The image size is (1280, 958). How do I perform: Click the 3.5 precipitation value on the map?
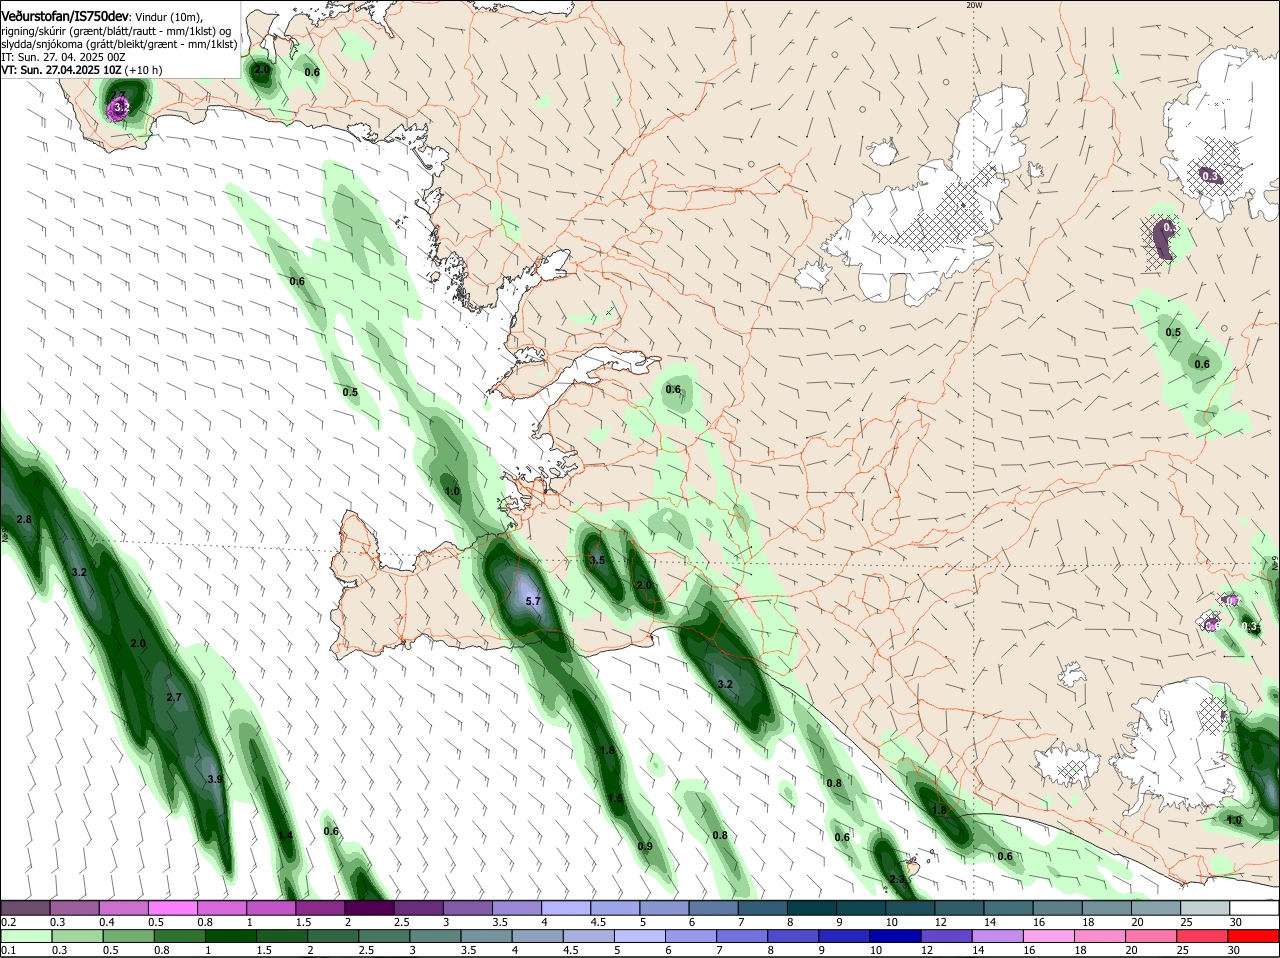597,560
